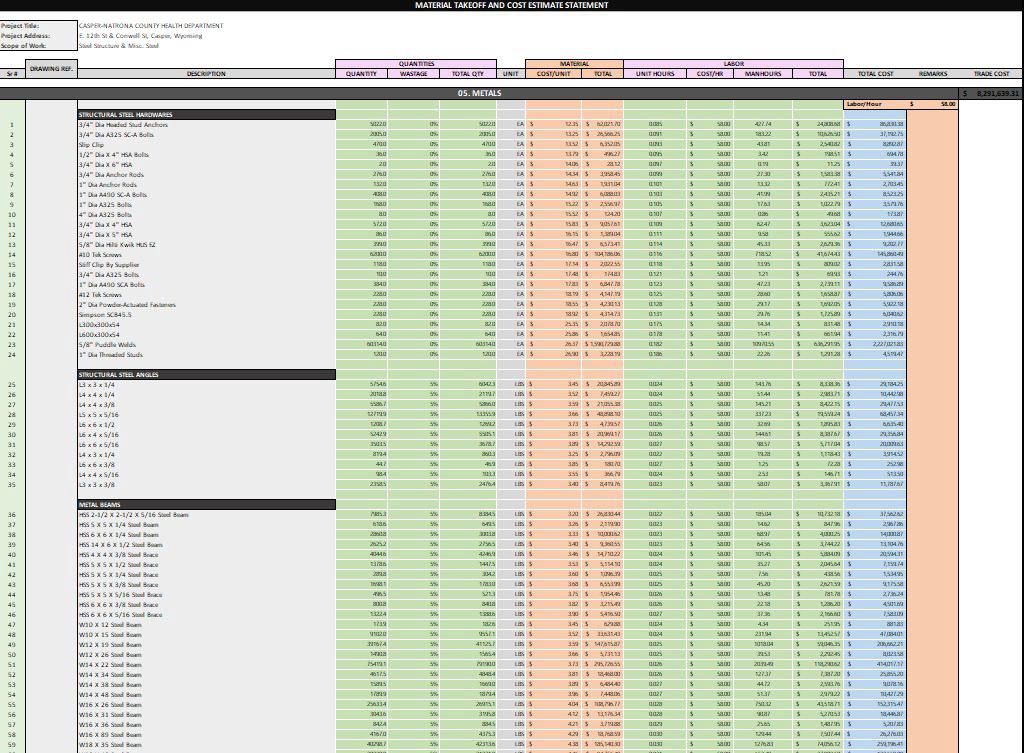Image resolution: width=1025 pixels, height=753 pixels.
Task: Select the WASTAGE column header cell
Action: pos(413,73)
